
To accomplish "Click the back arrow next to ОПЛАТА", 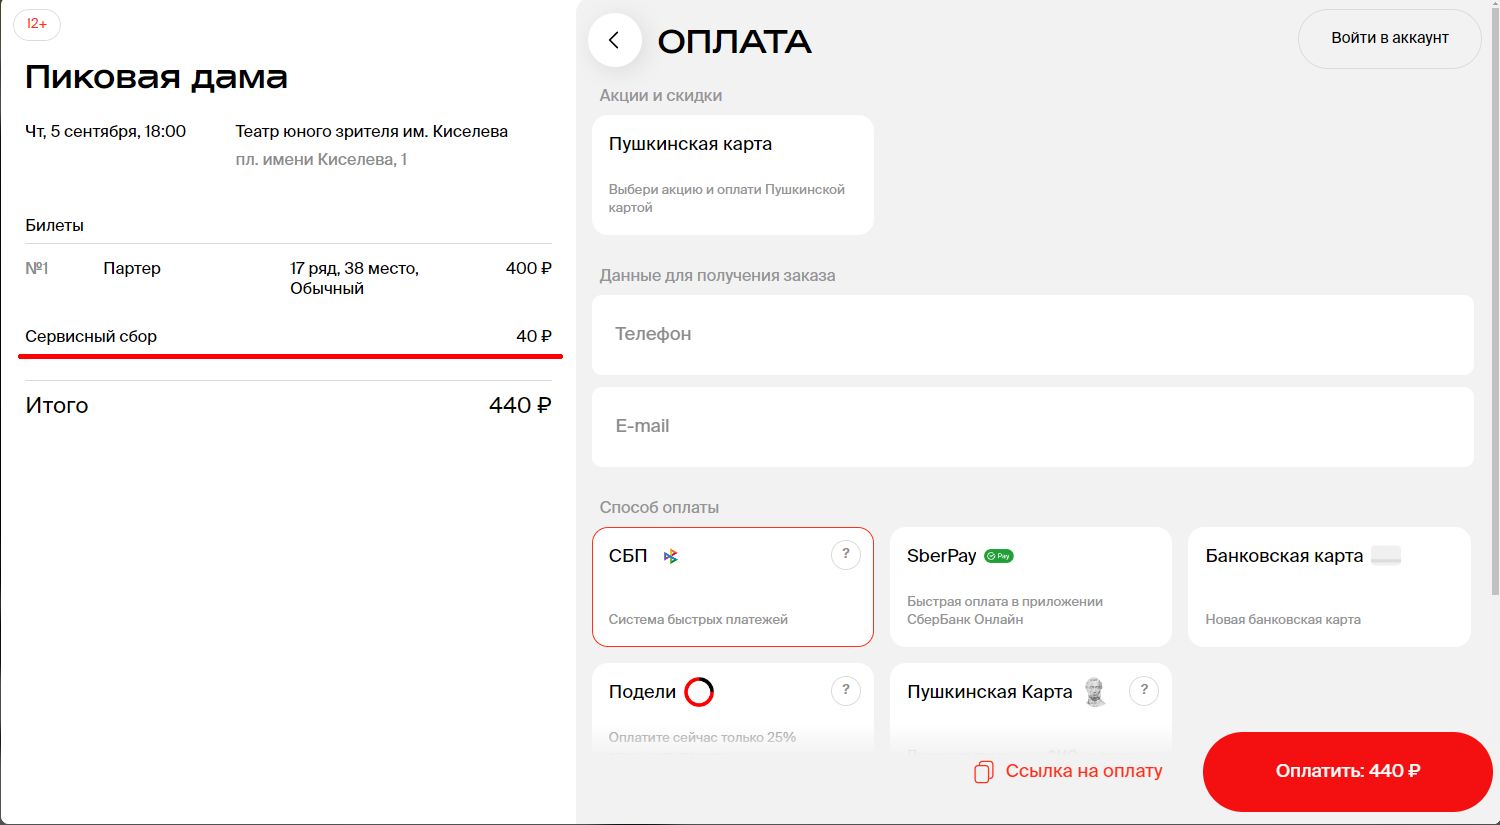I will [614, 40].
